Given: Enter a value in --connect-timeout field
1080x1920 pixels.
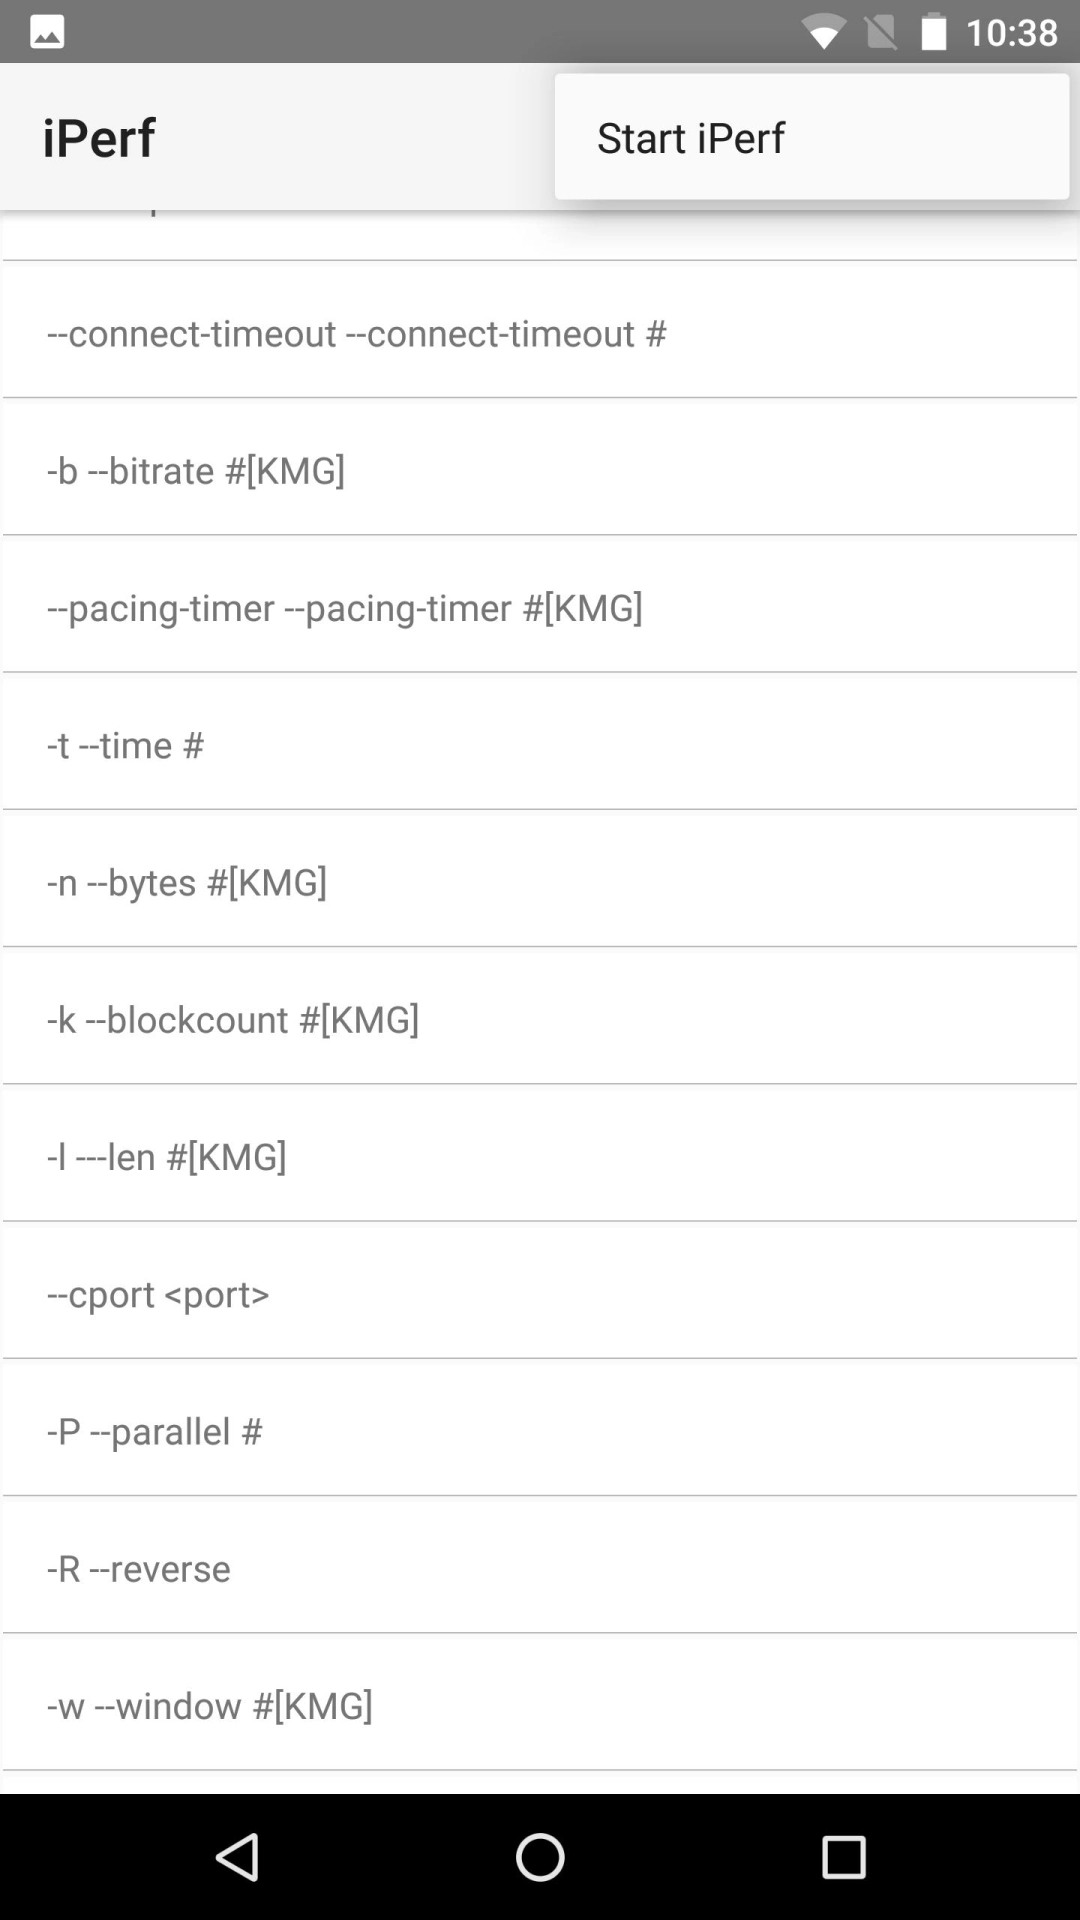Looking at the screenshot, I should click(x=540, y=333).
